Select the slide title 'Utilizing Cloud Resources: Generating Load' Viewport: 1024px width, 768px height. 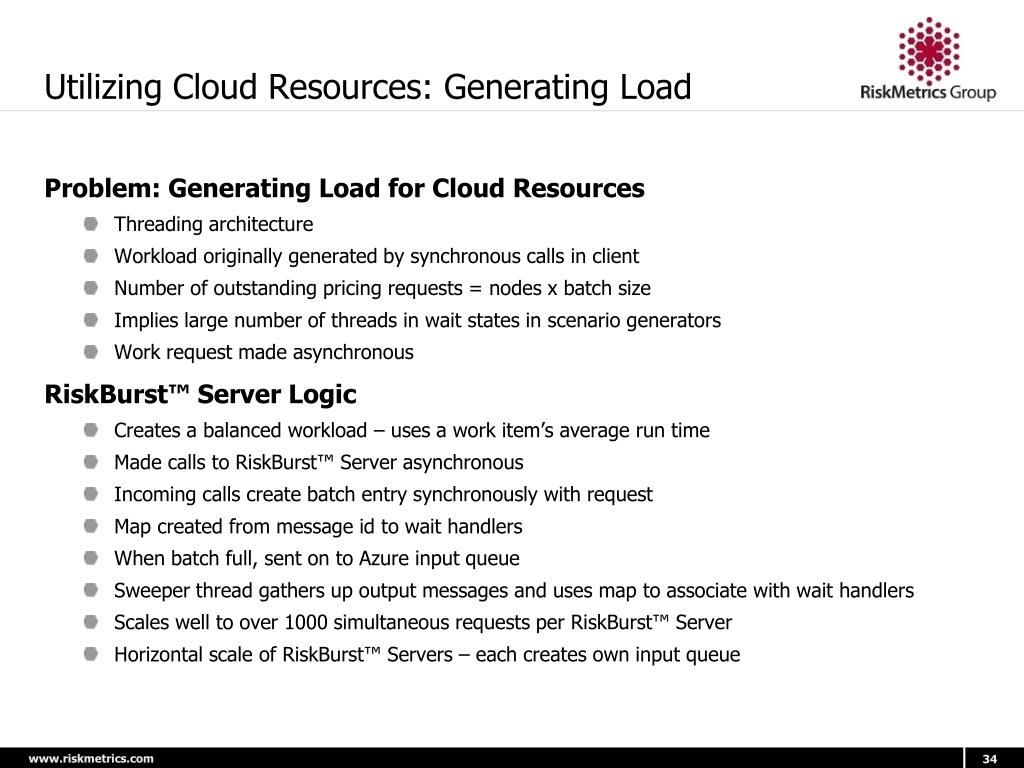coord(368,88)
